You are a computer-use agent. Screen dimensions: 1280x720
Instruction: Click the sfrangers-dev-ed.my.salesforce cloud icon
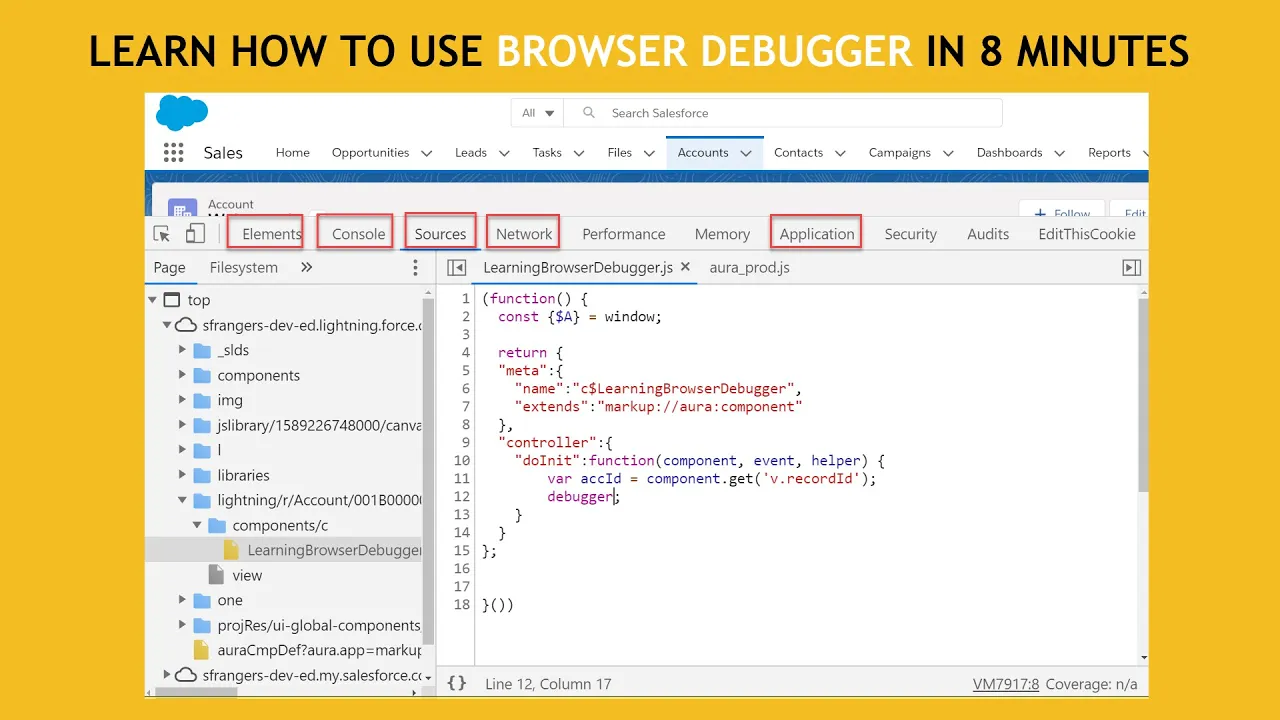[x=186, y=675]
